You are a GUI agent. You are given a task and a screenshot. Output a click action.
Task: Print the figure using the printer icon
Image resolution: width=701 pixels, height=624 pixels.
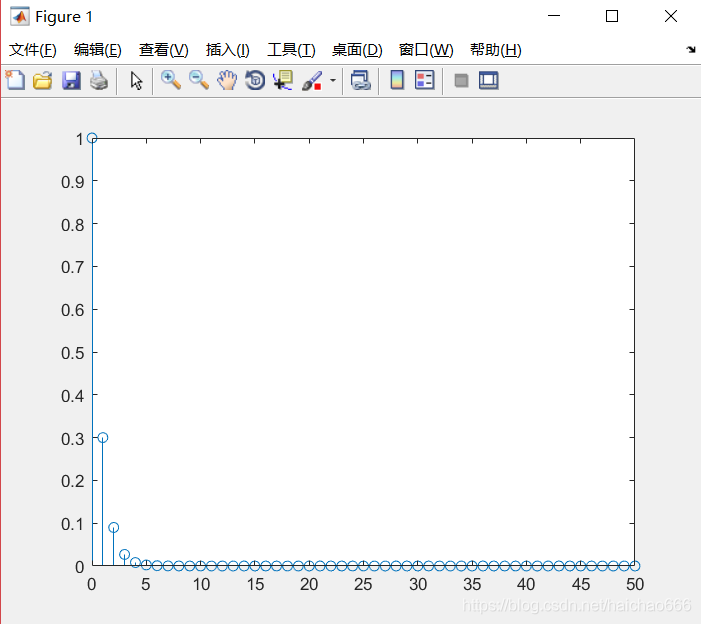point(99,81)
